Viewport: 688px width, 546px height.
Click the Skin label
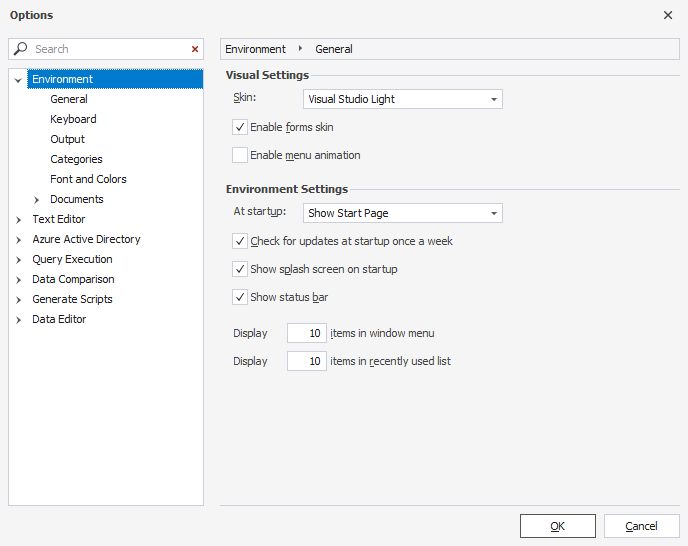[245, 97]
